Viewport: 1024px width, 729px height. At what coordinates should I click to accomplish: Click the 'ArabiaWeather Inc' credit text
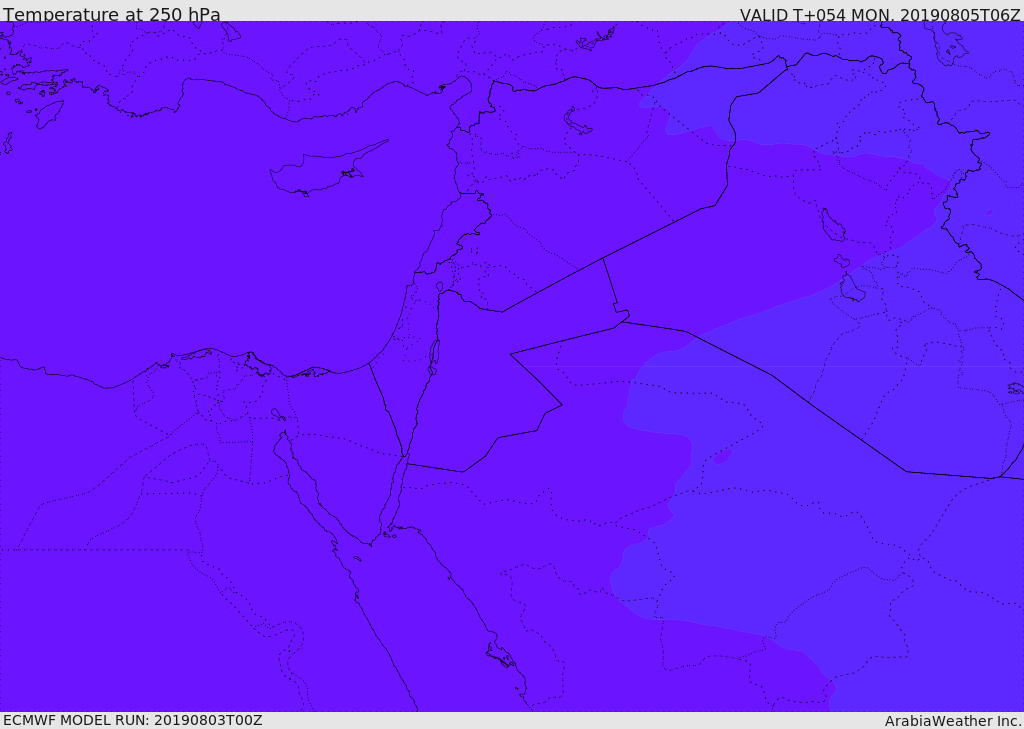pyautogui.click(x=953, y=721)
